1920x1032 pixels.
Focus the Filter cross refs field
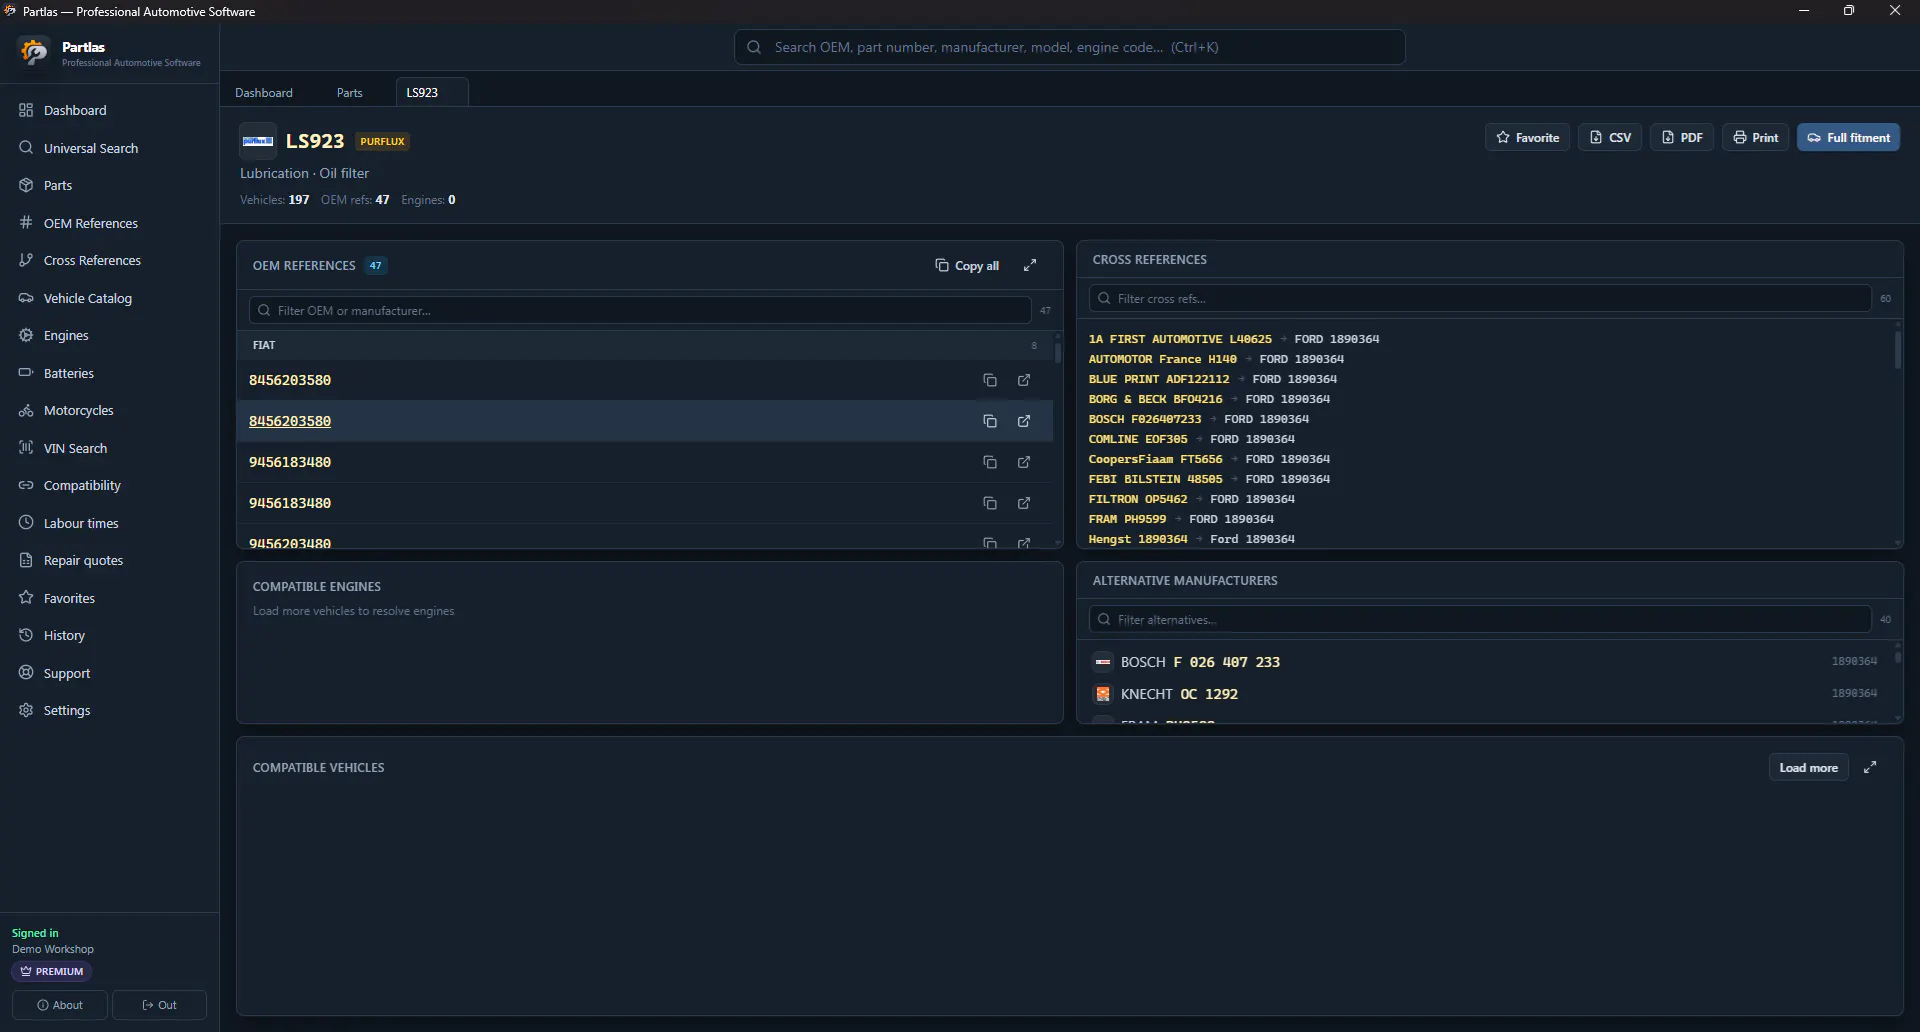(1480, 298)
